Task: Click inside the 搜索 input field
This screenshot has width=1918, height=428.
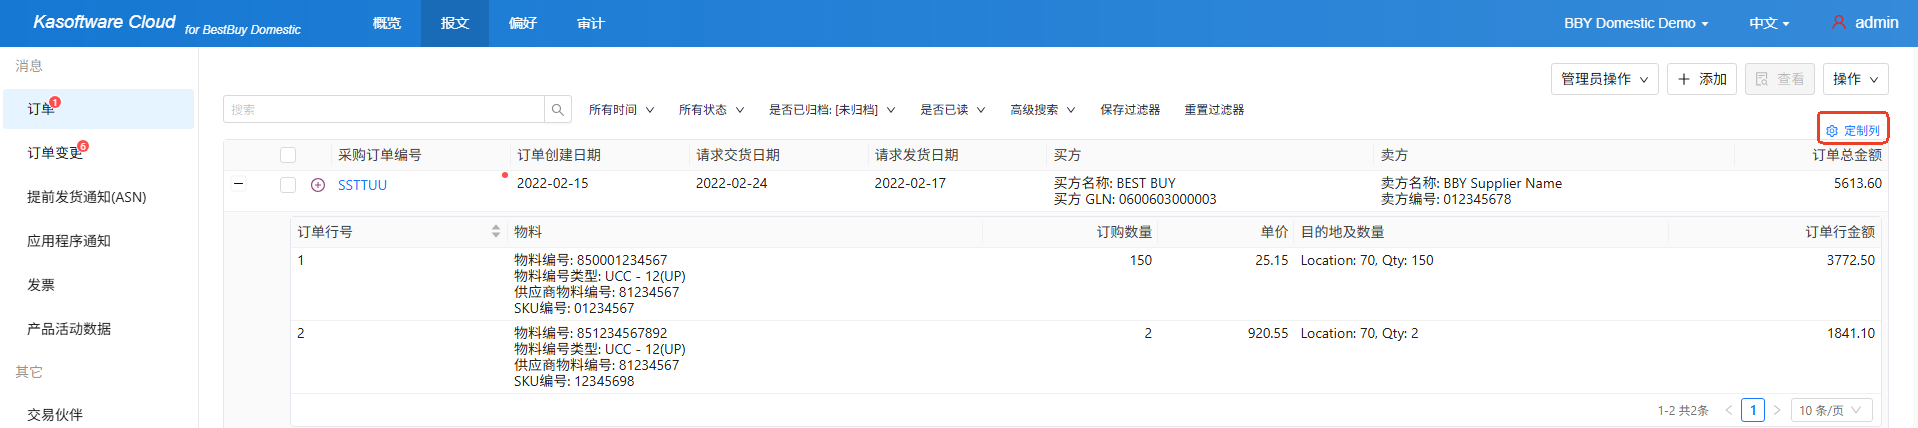Action: point(385,110)
